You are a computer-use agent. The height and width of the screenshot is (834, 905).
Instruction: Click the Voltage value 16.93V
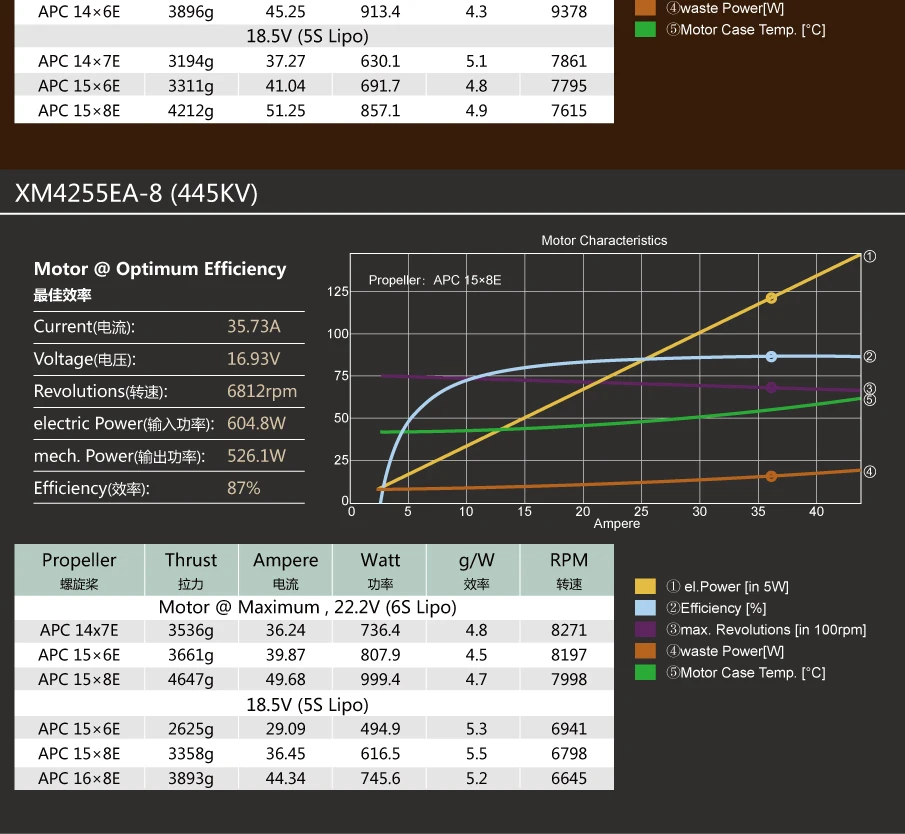point(253,358)
